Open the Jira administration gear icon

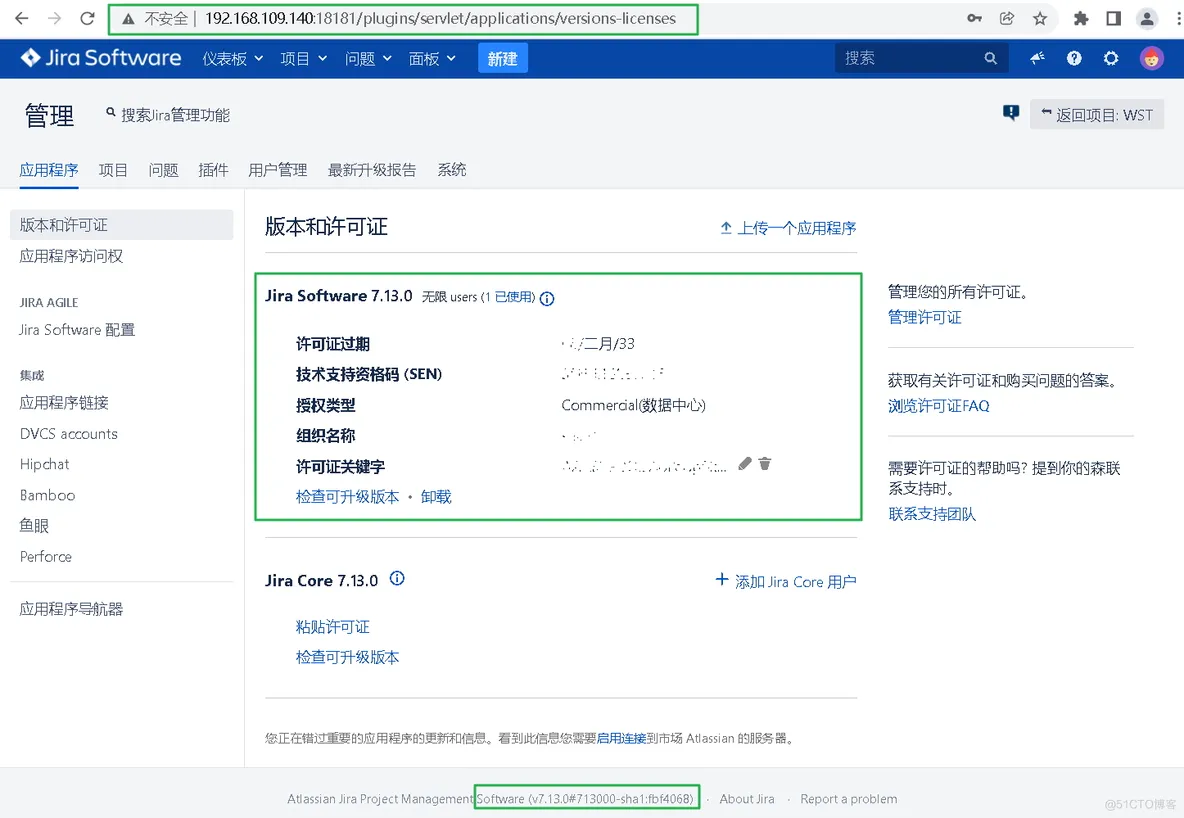(1111, 58)
